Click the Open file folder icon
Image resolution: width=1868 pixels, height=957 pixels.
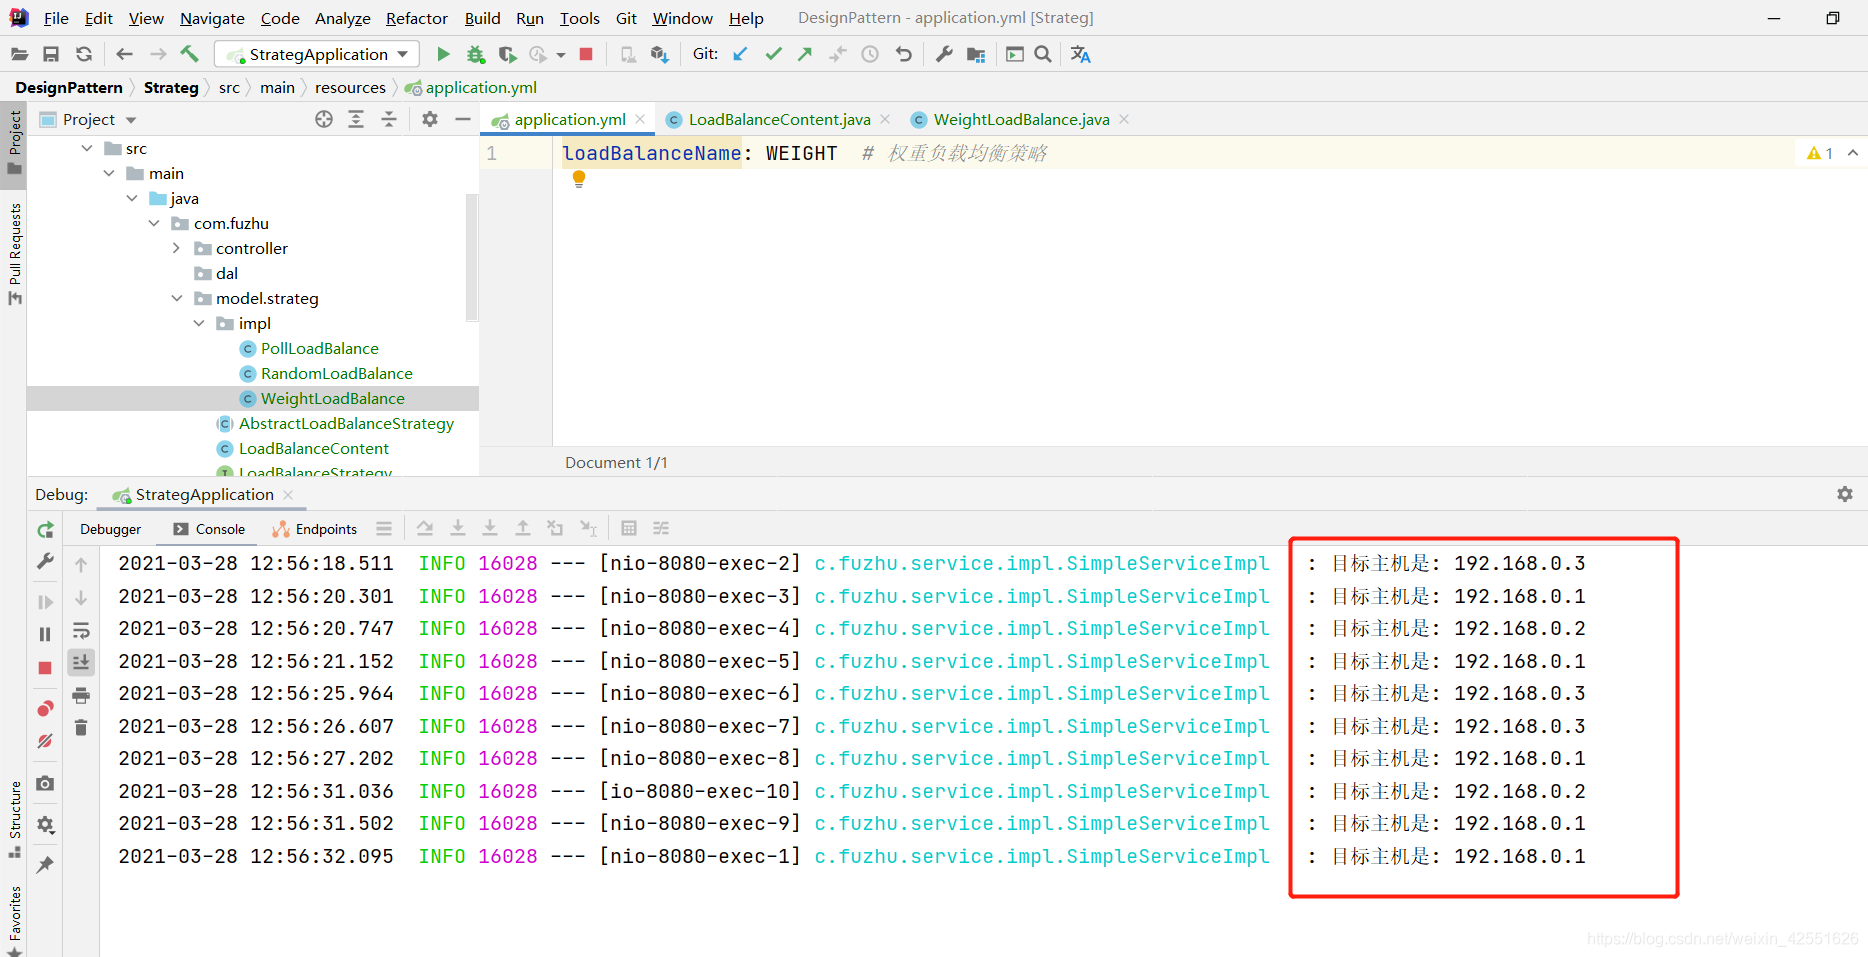pyautogui.click(x=19, y=54)
